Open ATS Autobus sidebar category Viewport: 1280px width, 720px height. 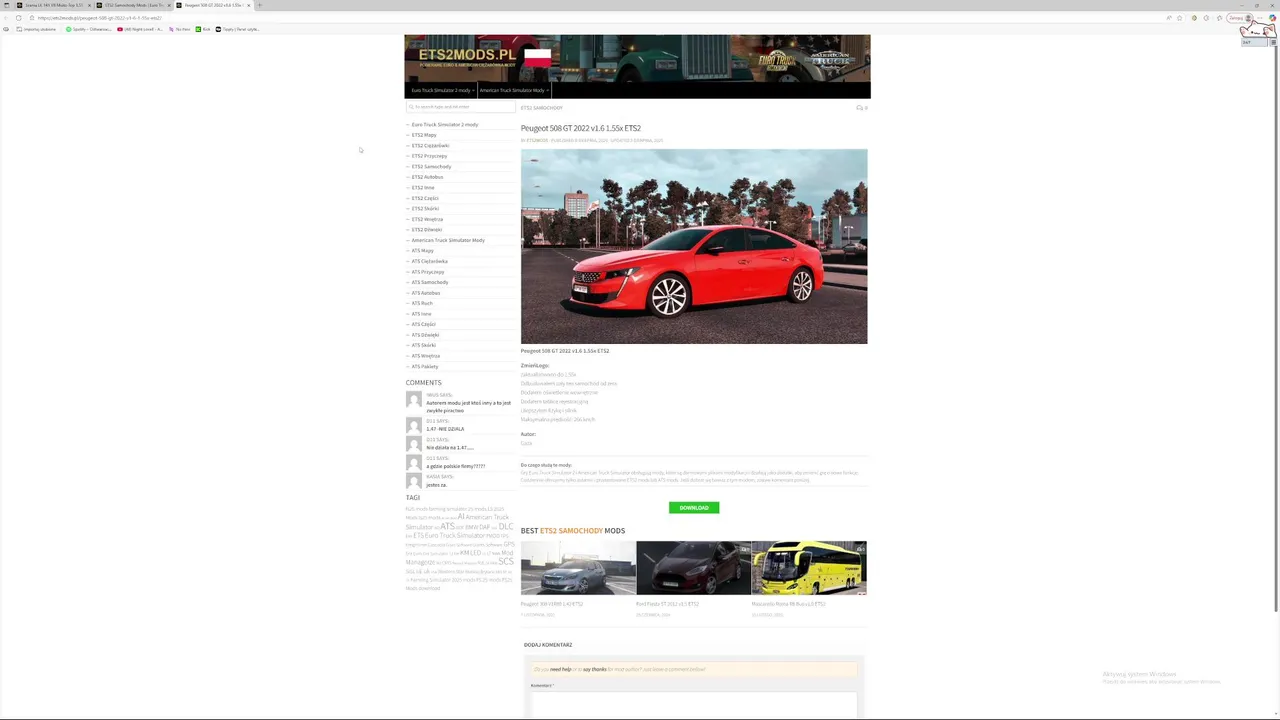pos(426,293)
